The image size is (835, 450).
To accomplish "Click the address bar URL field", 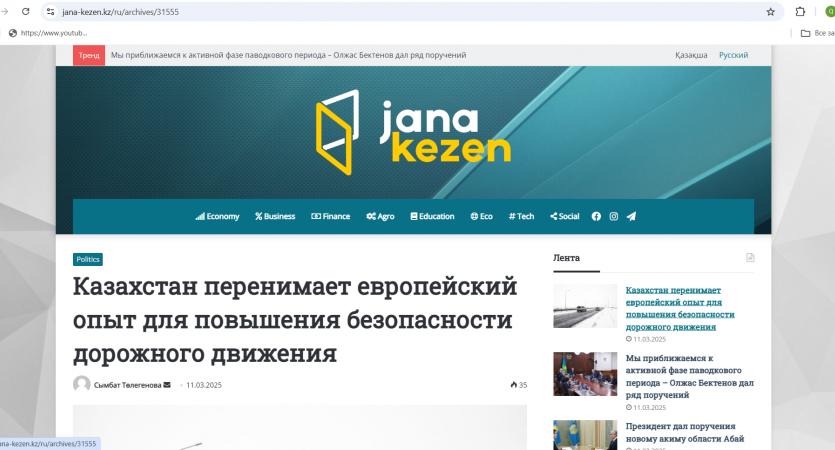I will tap(410, 12).
